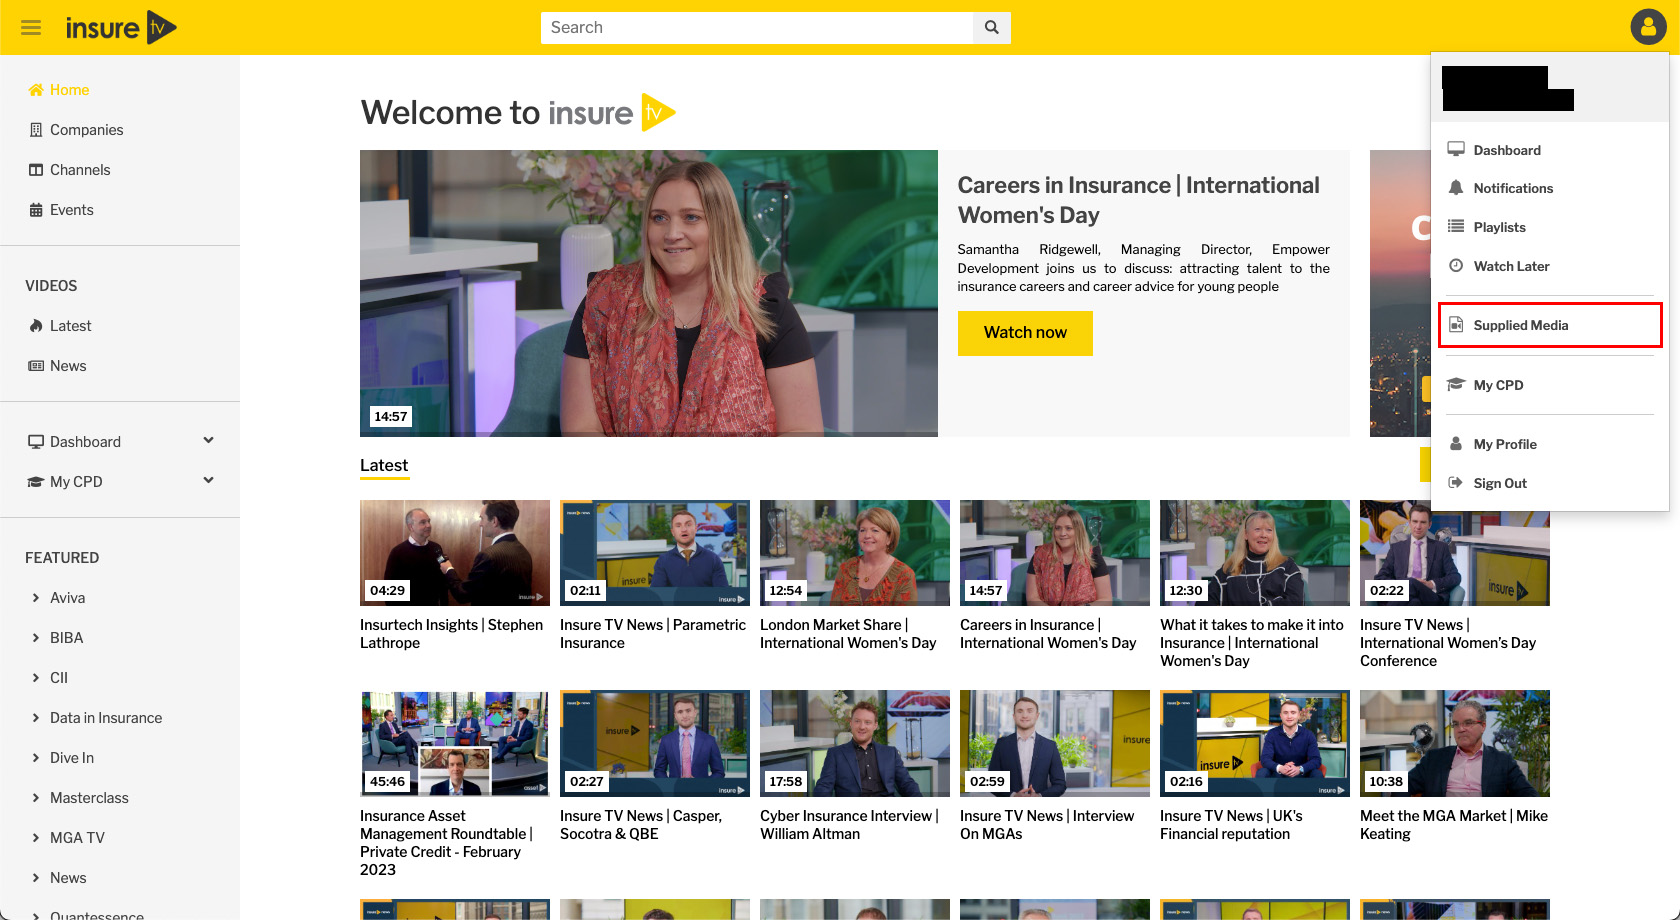Click the Notifications bell icon
1680x920 pixels.
[x=1456, y=188]
